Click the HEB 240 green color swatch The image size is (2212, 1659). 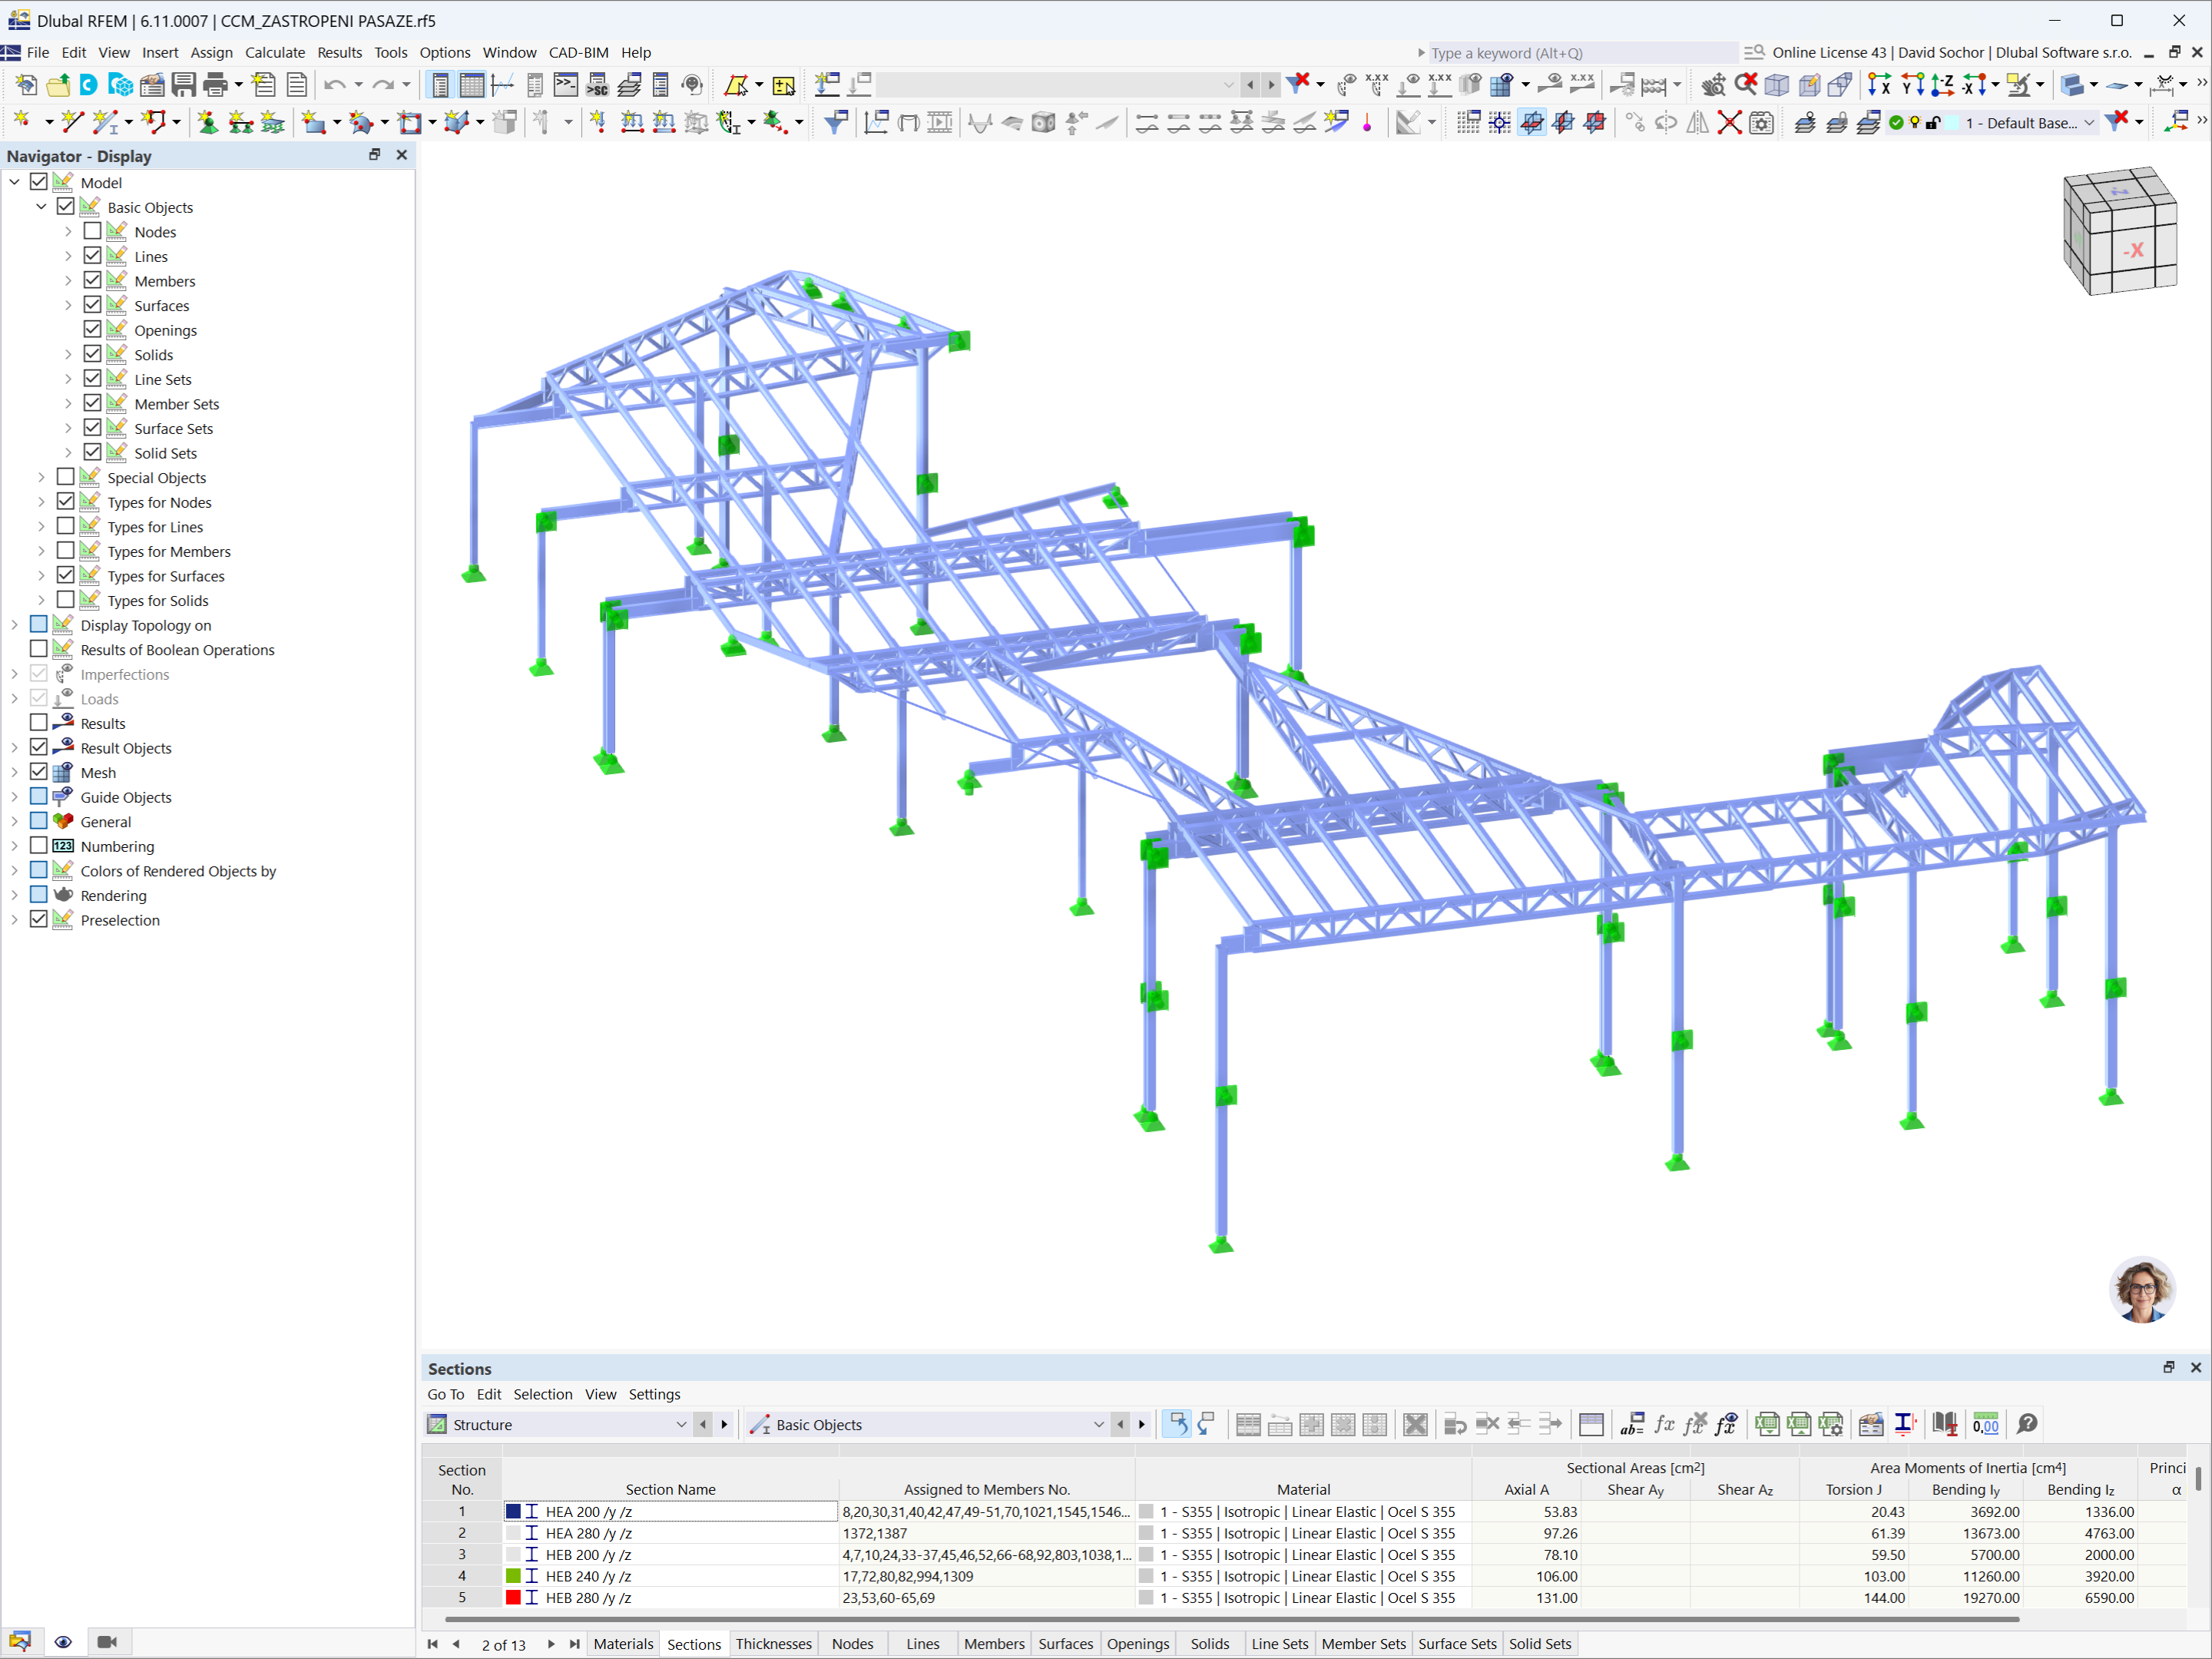[x=513, y=1576]
